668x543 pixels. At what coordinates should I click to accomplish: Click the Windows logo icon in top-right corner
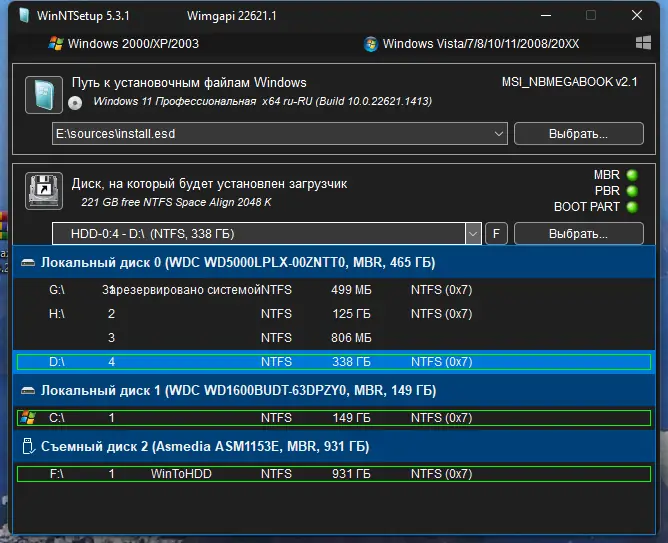[644, 44]
